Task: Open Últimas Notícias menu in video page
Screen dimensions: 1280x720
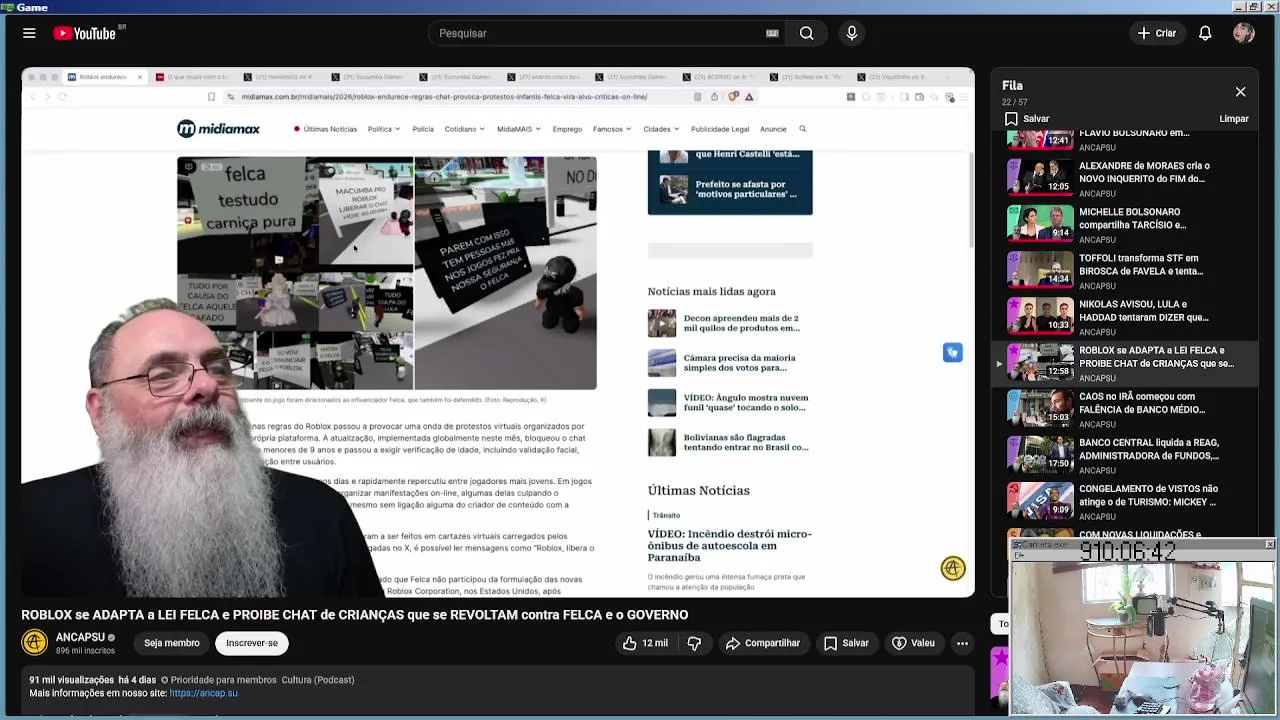Action: click(326, 129)
